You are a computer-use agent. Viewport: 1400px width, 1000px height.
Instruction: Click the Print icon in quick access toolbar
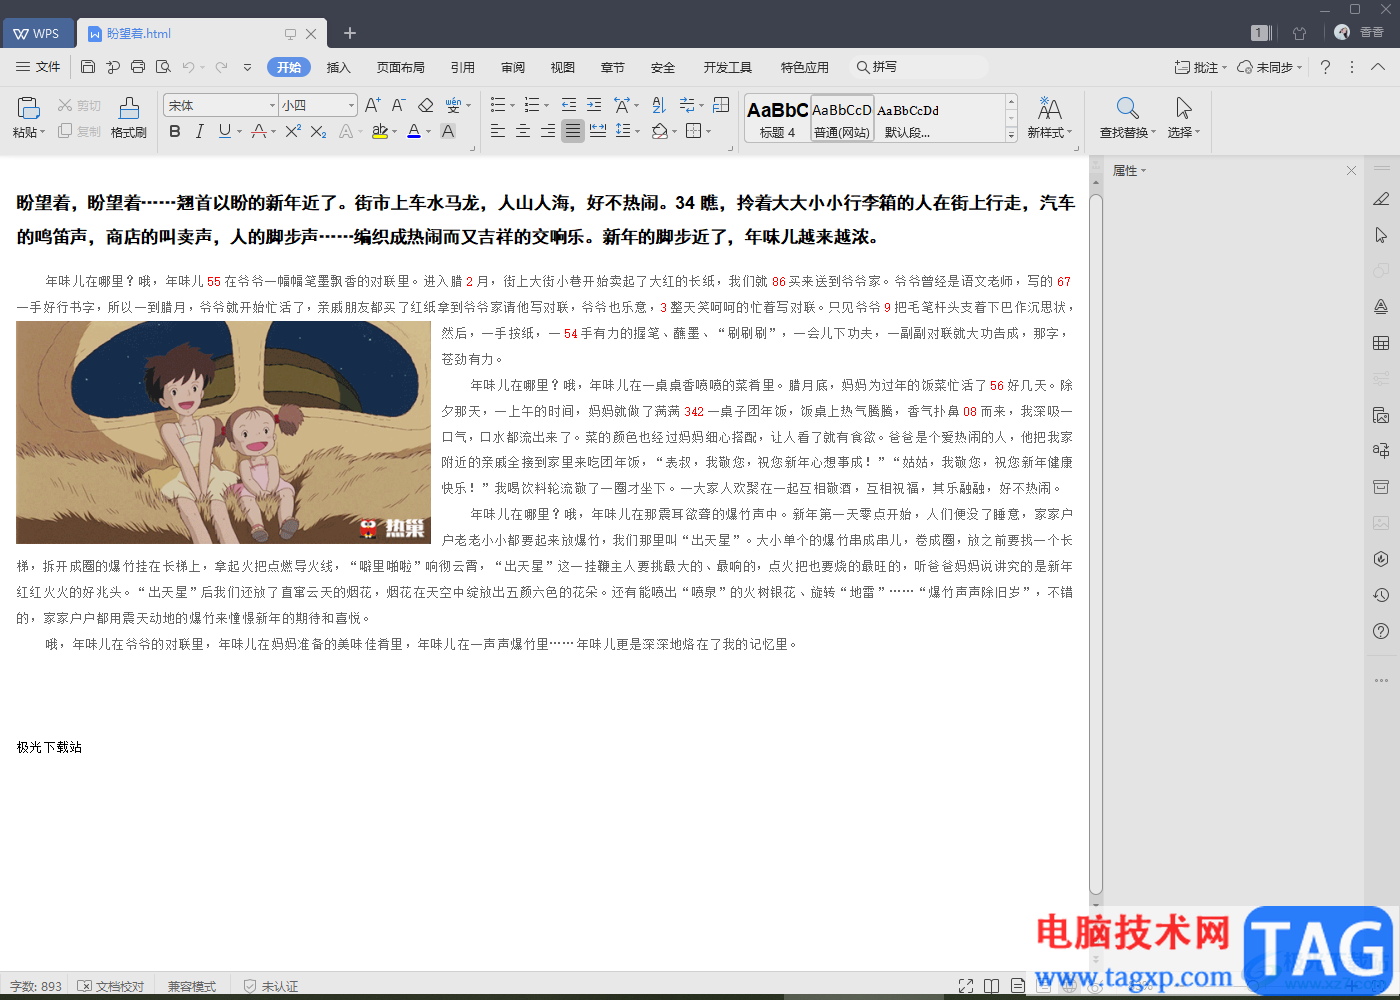[138, 67]
